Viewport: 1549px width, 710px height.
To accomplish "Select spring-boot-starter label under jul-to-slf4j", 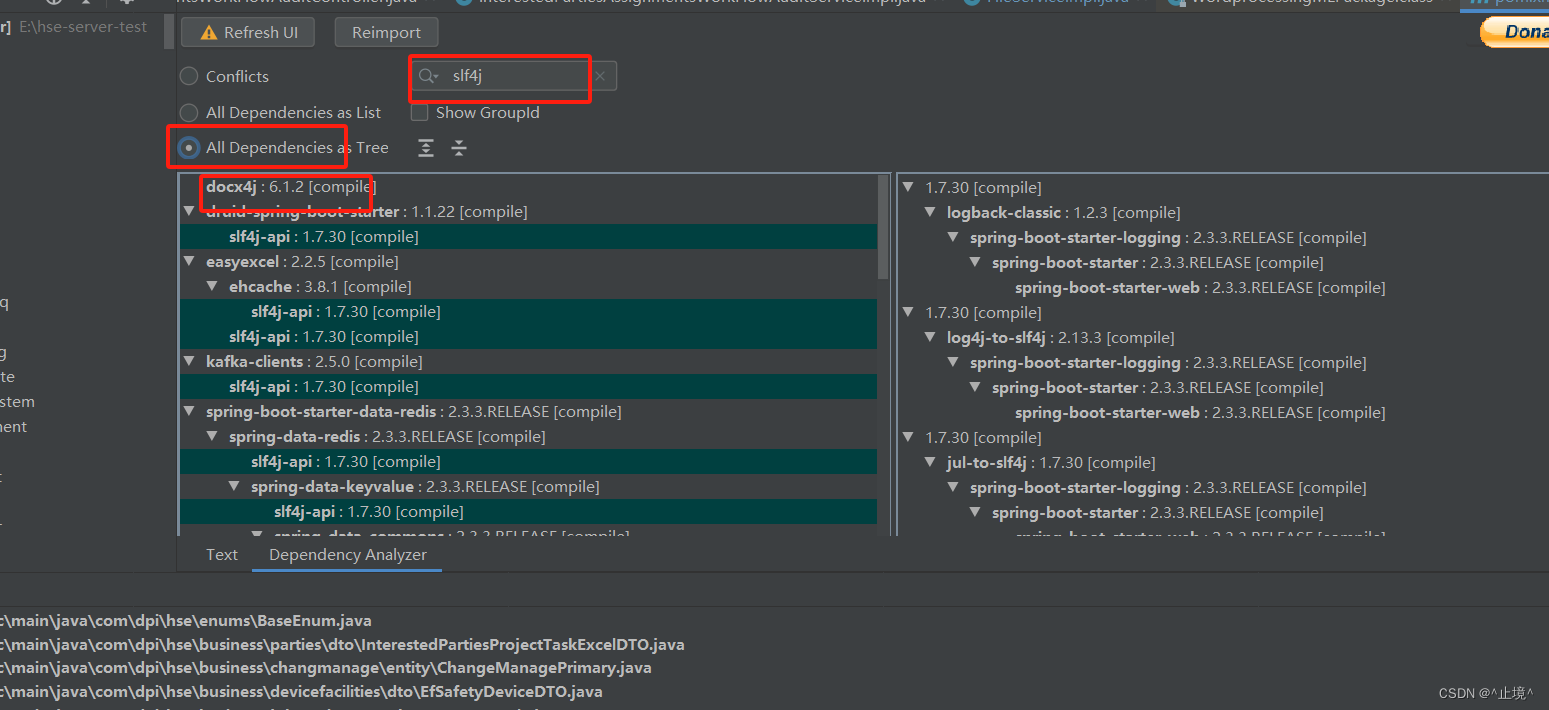I will pyautogui.click(x=1157, y=512).
